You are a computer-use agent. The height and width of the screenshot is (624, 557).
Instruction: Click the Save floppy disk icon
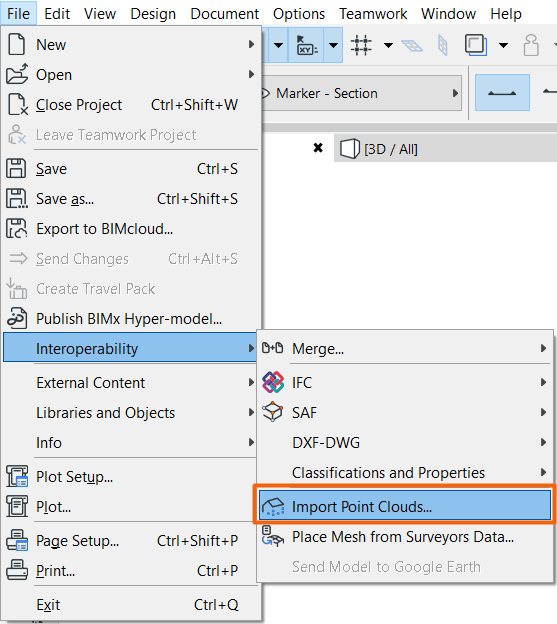pos(16,168)
